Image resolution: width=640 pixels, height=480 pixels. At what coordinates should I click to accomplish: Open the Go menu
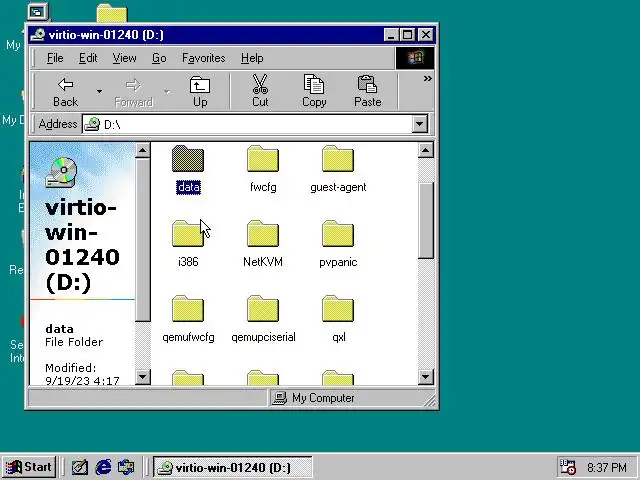(x=159, y=58)
